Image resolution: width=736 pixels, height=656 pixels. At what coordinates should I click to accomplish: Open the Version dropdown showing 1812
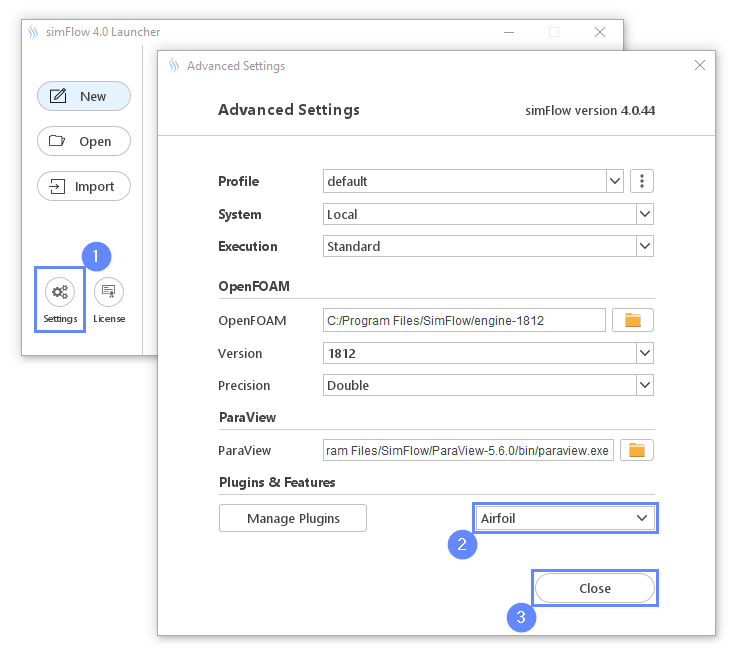click(488, 353)
